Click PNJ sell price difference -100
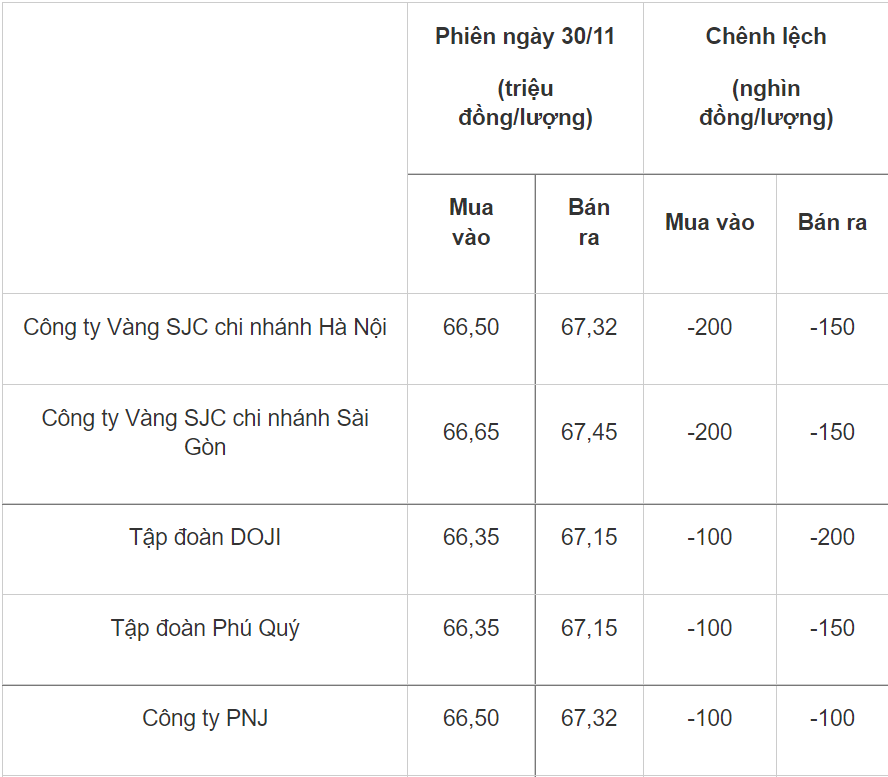The width and height of the screenshot is (888, 777). pyautogui.click(x=832, y=718)
